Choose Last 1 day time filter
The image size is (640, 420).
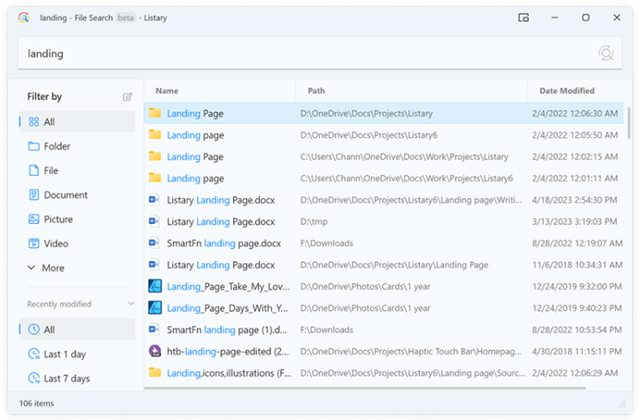[64, 354]
